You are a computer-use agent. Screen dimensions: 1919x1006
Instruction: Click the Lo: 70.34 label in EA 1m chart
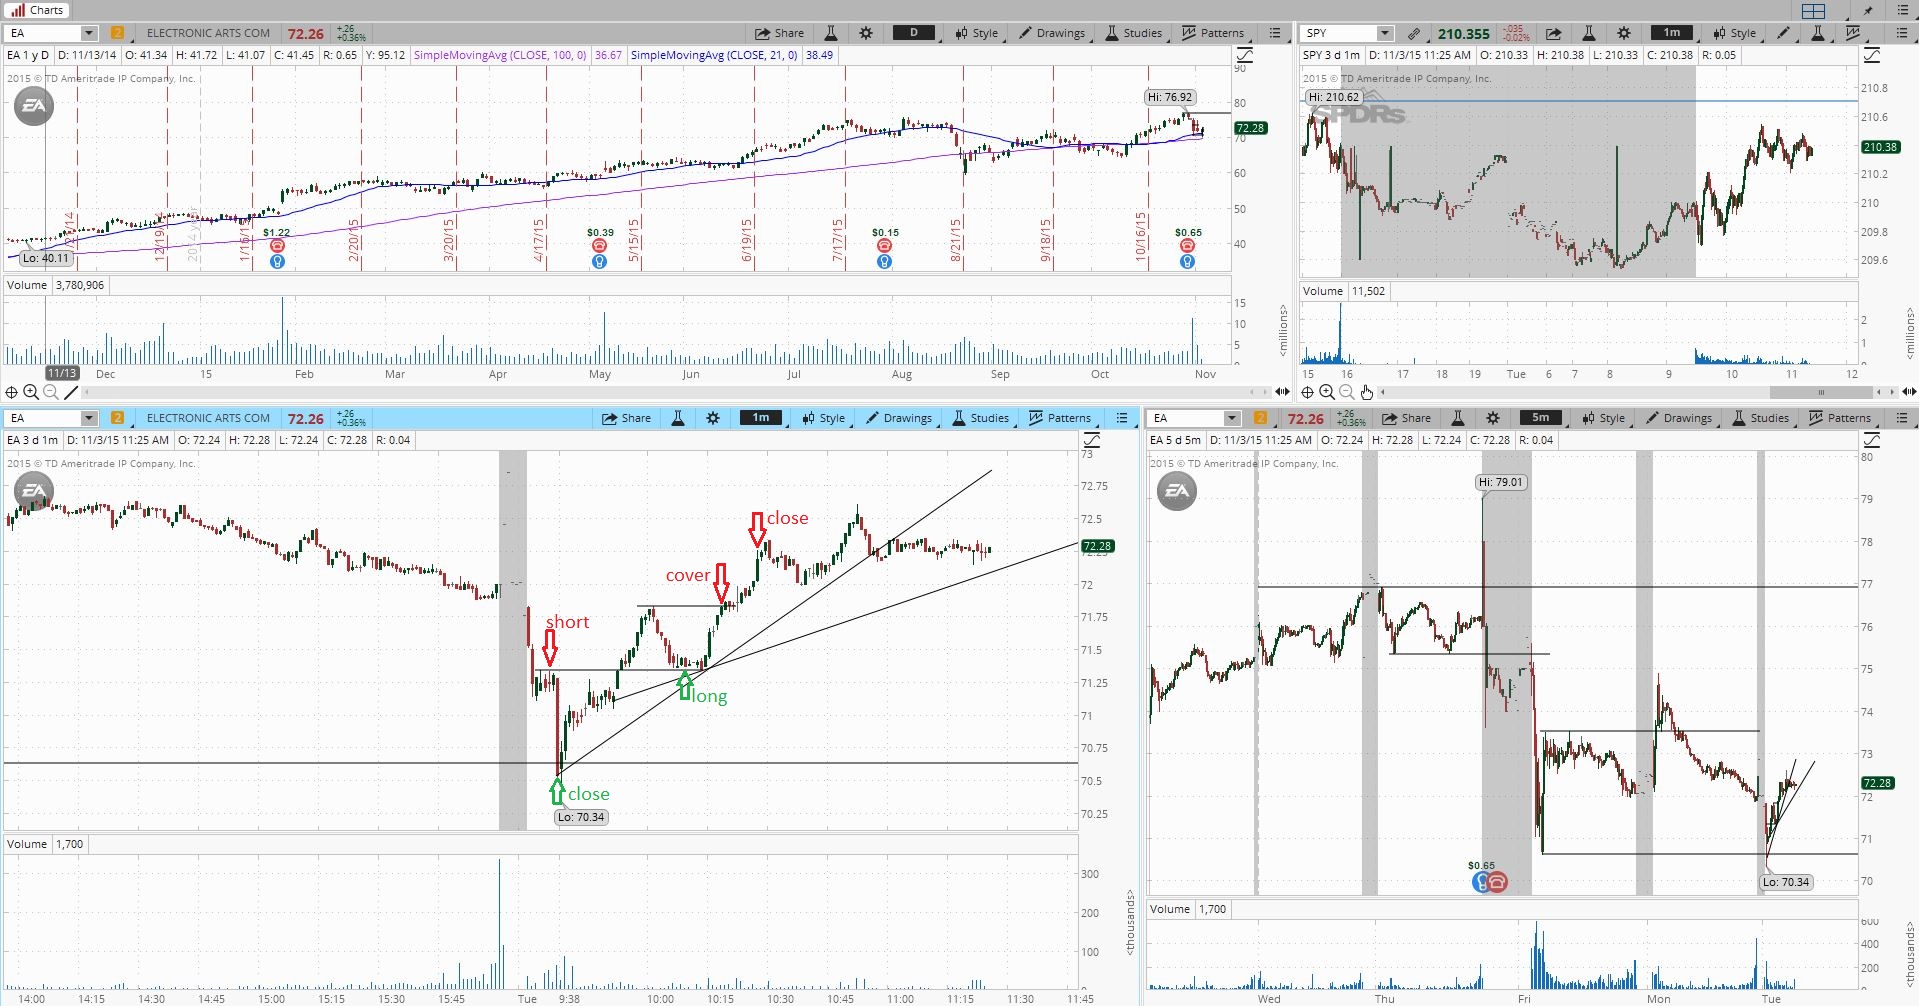click(x=581, y=817)
